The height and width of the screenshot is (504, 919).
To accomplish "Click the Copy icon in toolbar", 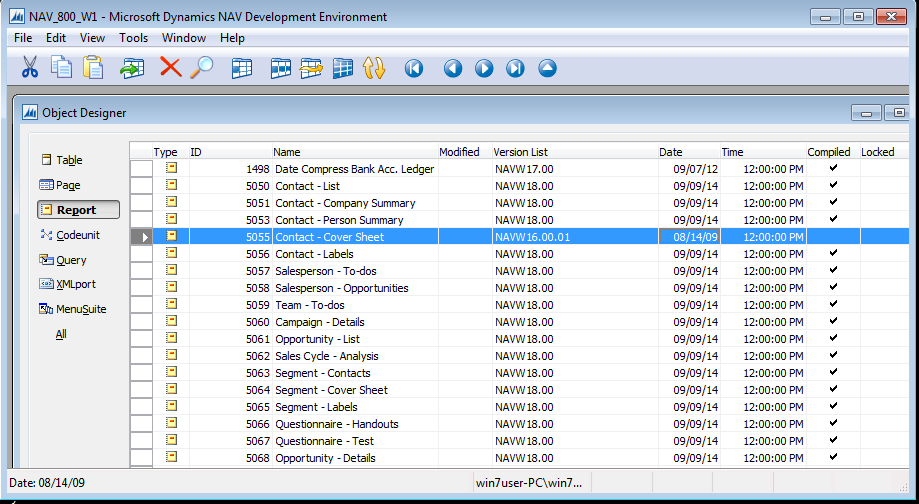I will [62, 68].
